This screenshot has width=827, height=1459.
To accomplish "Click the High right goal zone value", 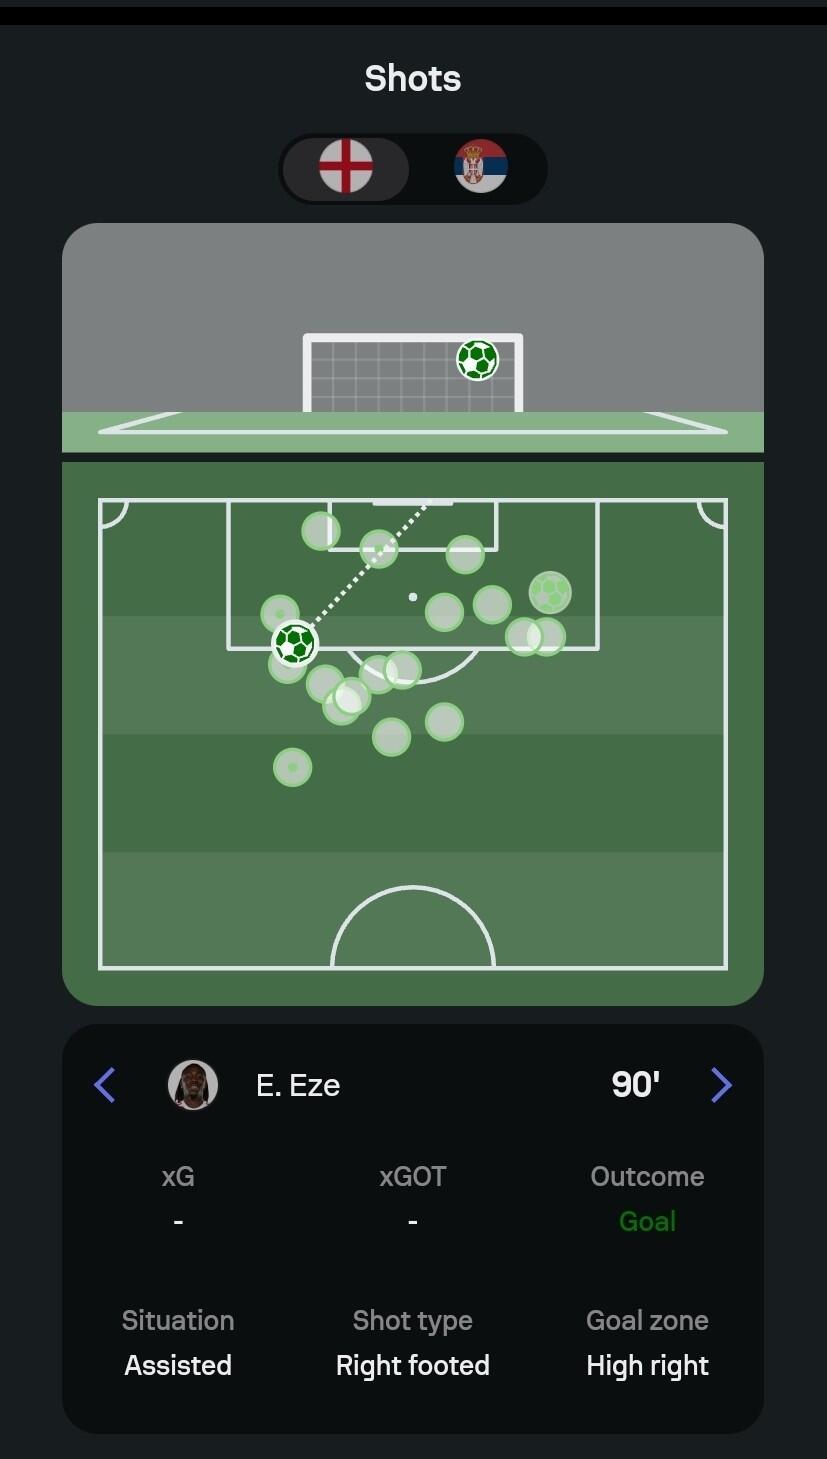I will pyautogui.click(x=647, y=1365).
